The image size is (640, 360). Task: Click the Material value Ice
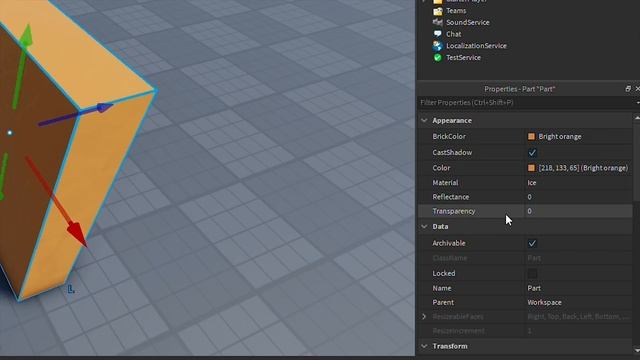coord(531,182)
